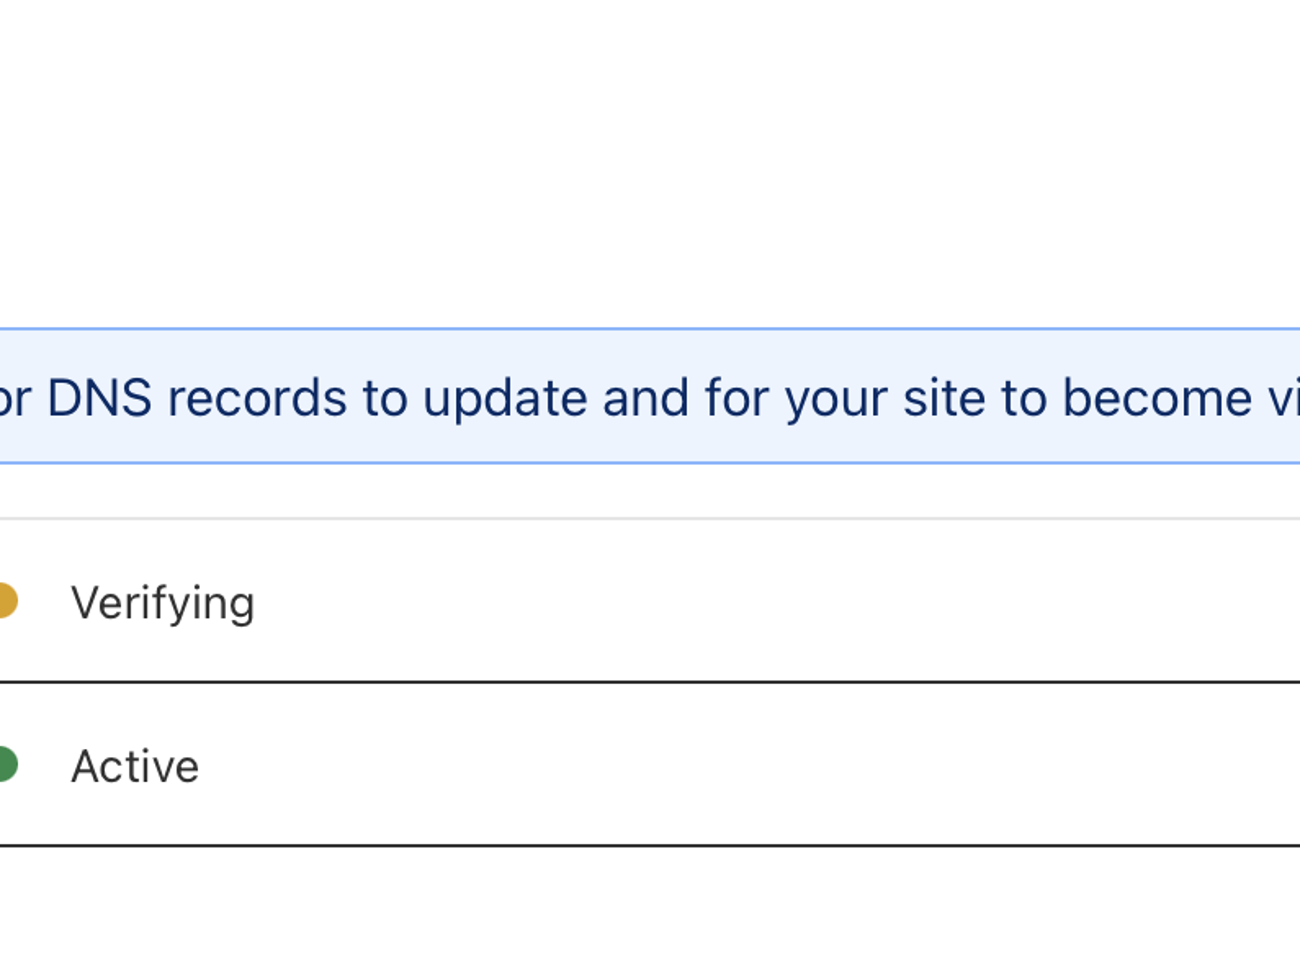Click the word "for" before "your site"

click(x=736, y=398)
